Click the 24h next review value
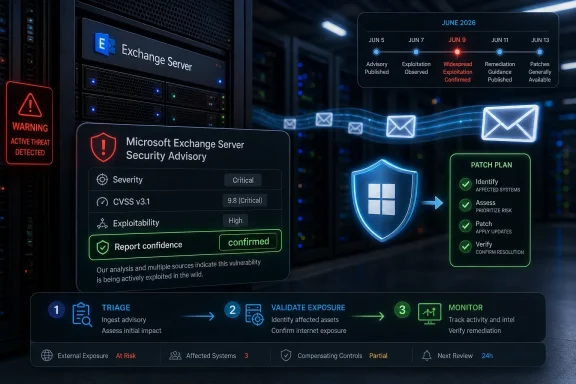 click(x=487, y=356)
